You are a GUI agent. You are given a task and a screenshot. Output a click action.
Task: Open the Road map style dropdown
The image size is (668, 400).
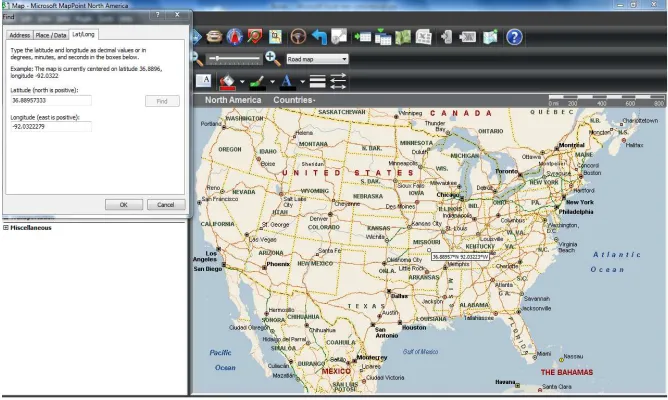(x=317, y=59)
